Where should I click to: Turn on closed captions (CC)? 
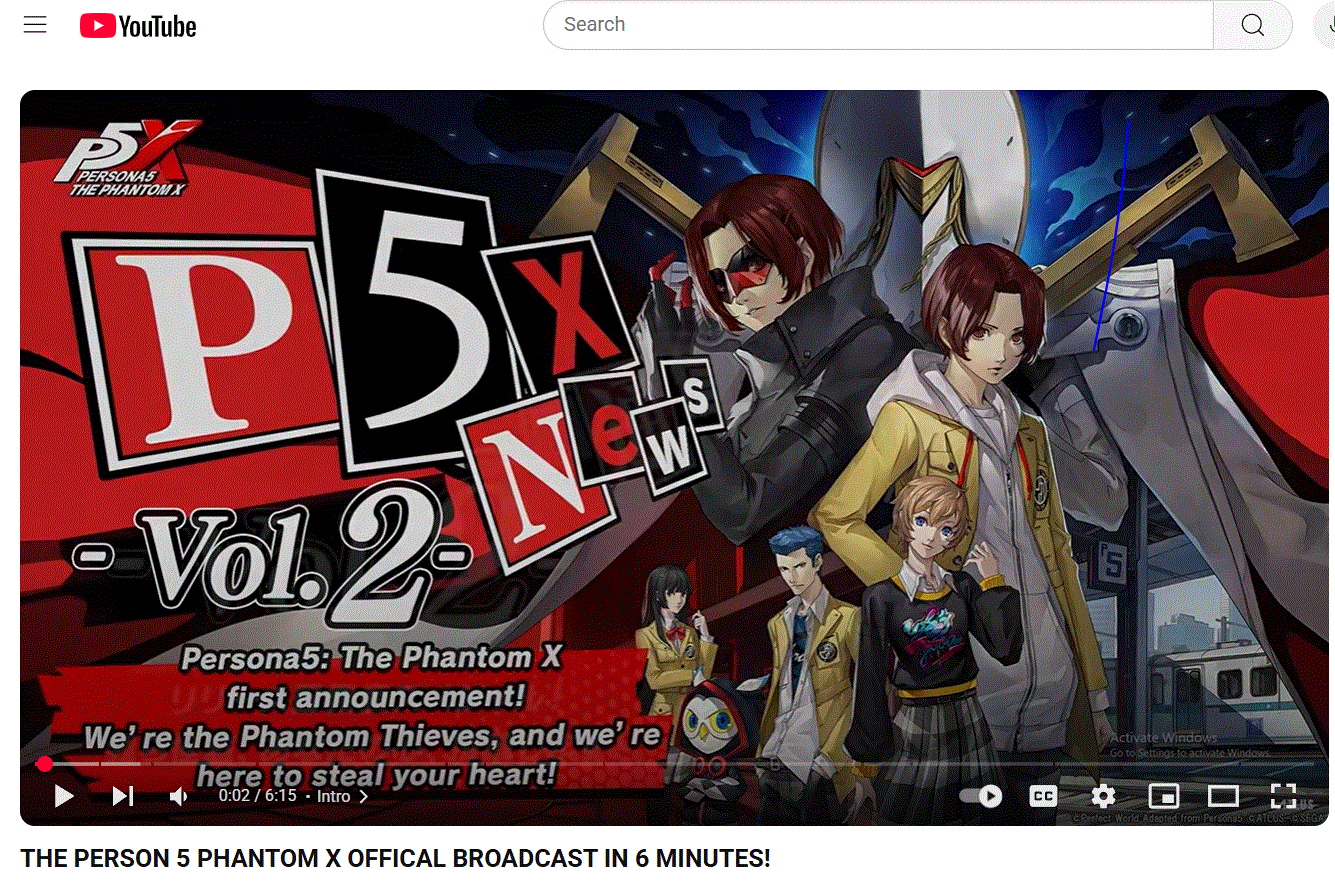coord(1043,796)
